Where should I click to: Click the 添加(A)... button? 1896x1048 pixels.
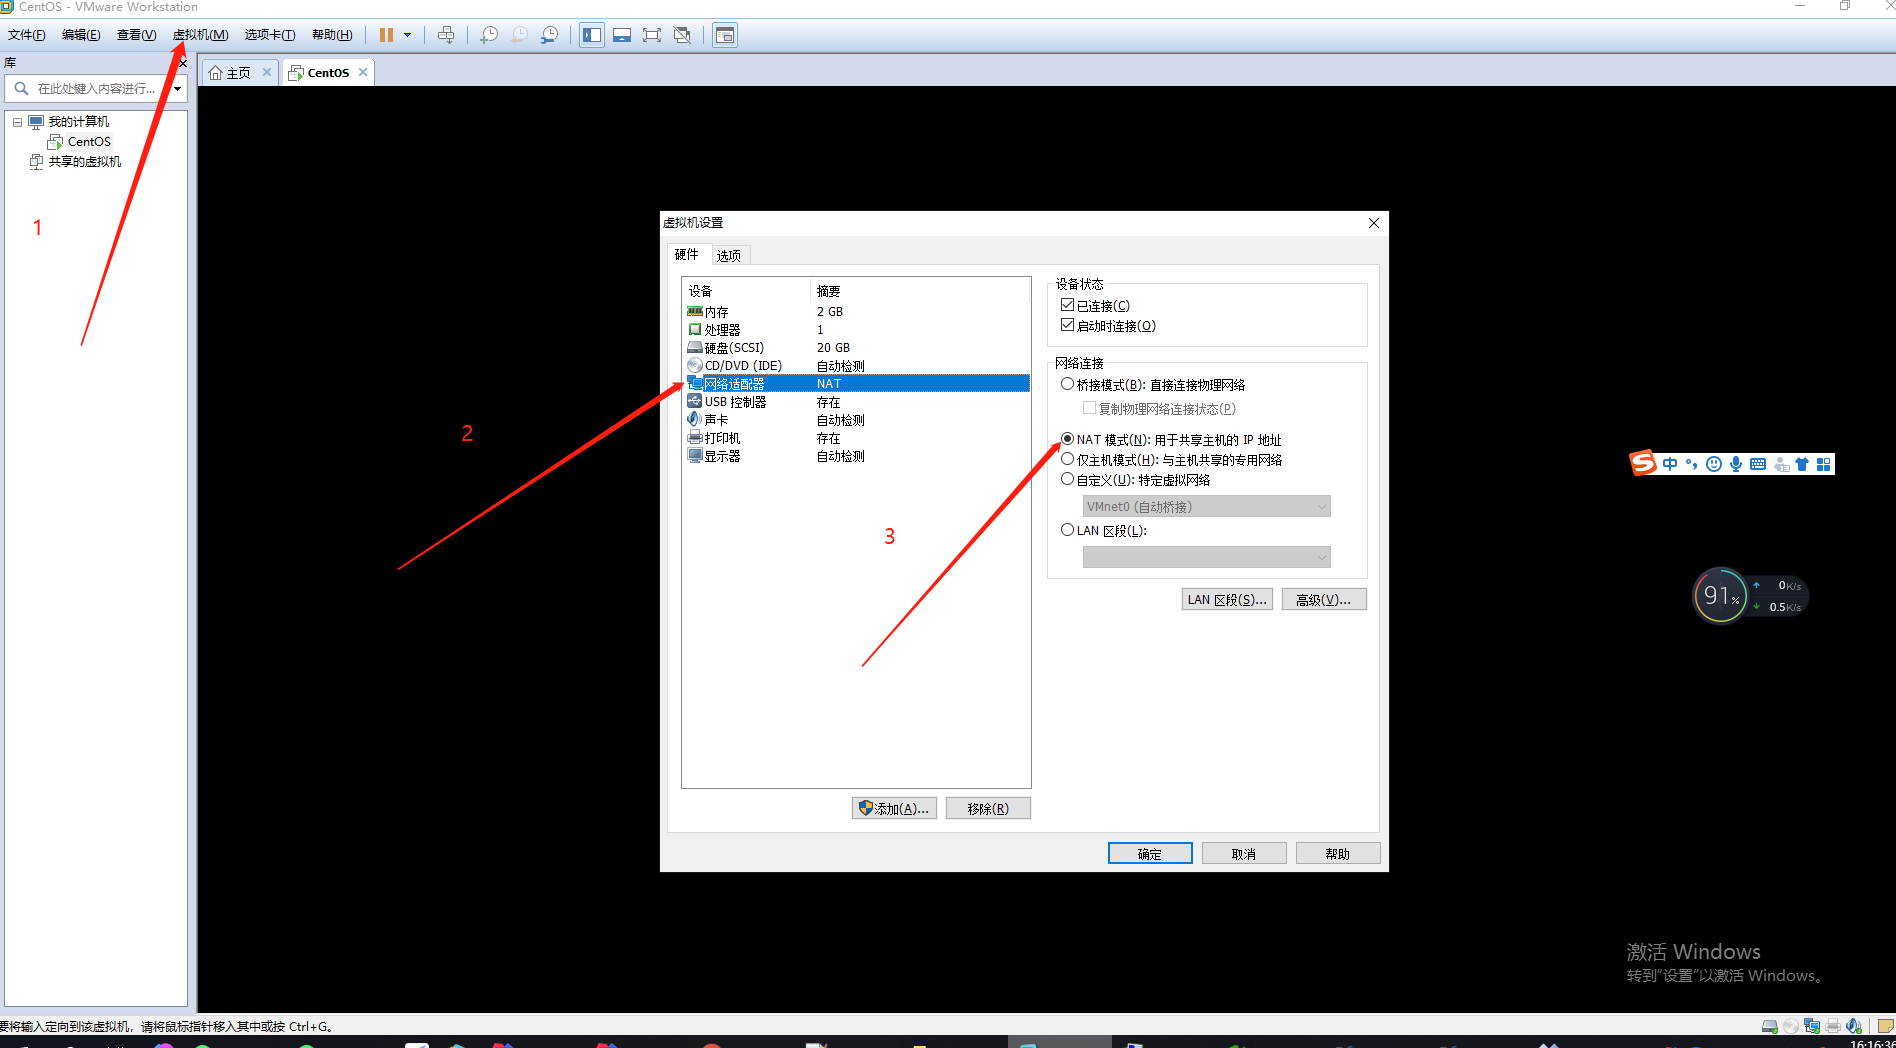(x=894, y=808)
